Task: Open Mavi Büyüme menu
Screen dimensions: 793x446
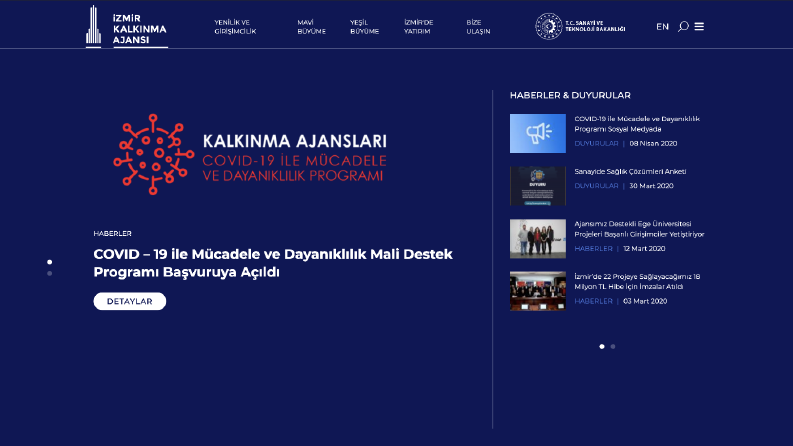Action: (311, 27)
